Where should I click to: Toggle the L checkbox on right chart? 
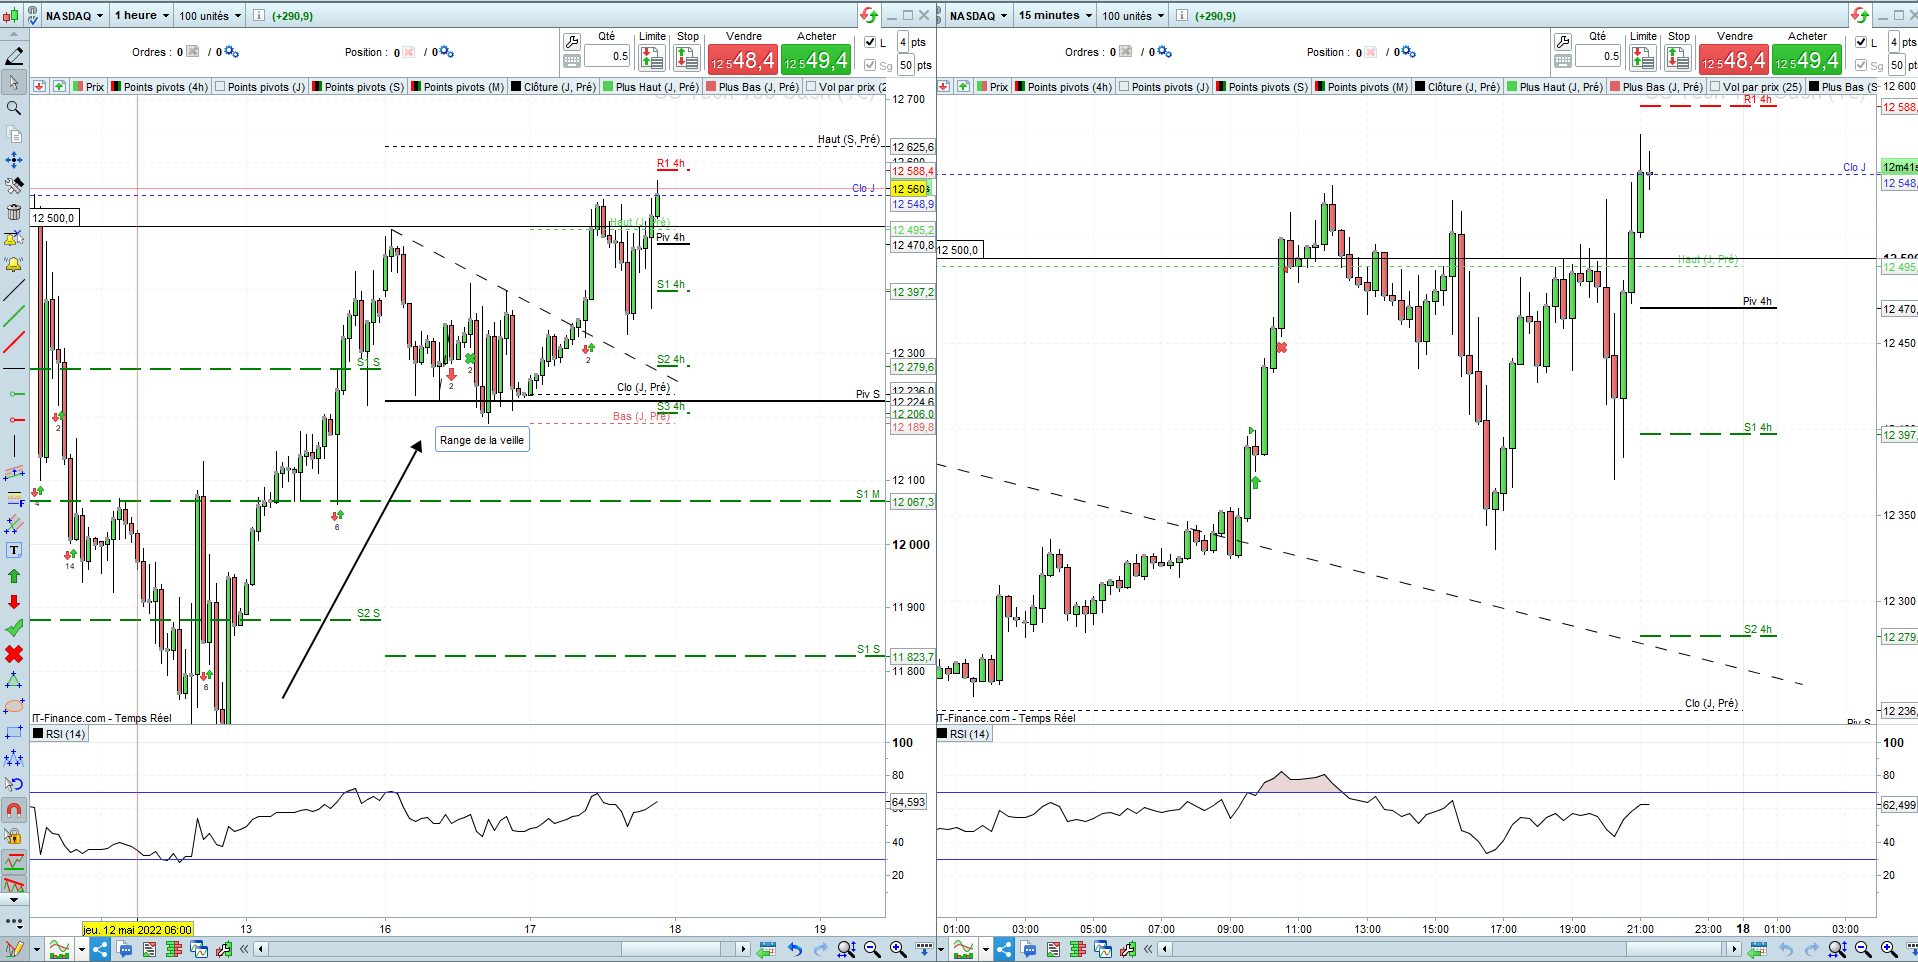click(x=1861, y=42)
